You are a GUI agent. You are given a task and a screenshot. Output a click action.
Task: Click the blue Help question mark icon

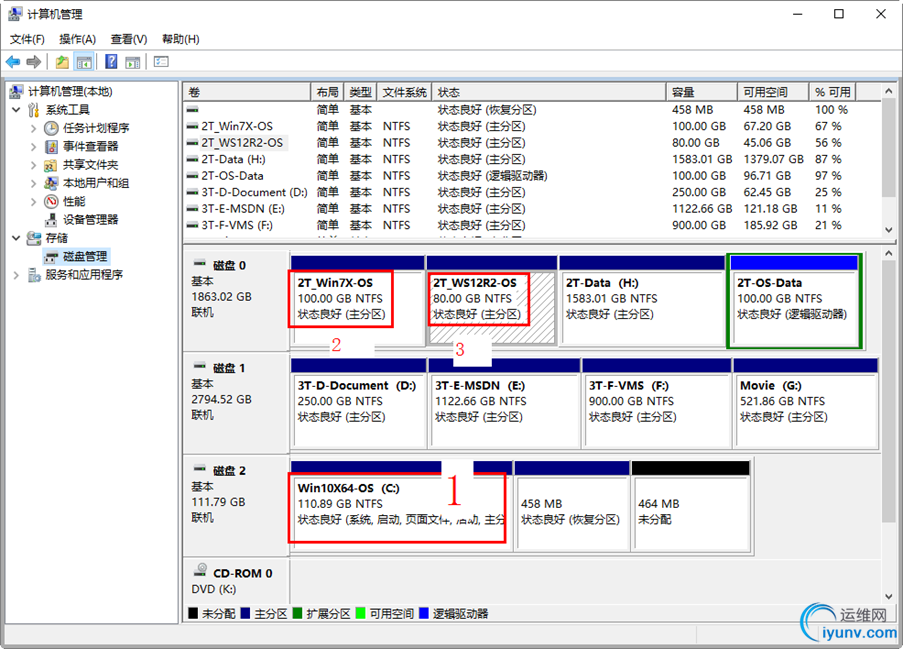coord(110,62)
